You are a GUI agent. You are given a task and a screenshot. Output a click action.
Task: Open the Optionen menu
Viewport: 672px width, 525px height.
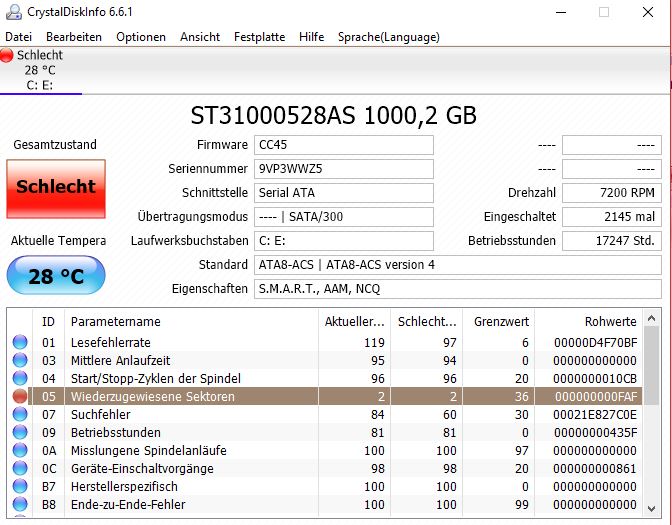[141, 37]
